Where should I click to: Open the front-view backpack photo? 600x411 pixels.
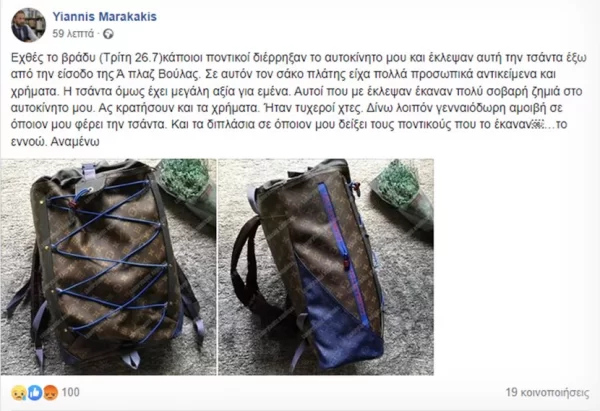coord(108,267)
